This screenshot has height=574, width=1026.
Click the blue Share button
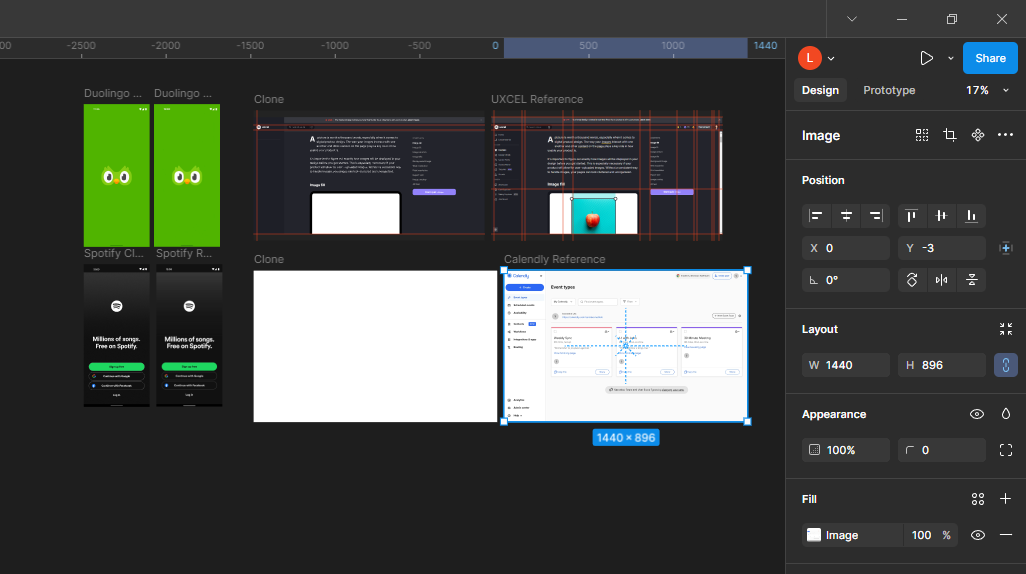point(990,58)
